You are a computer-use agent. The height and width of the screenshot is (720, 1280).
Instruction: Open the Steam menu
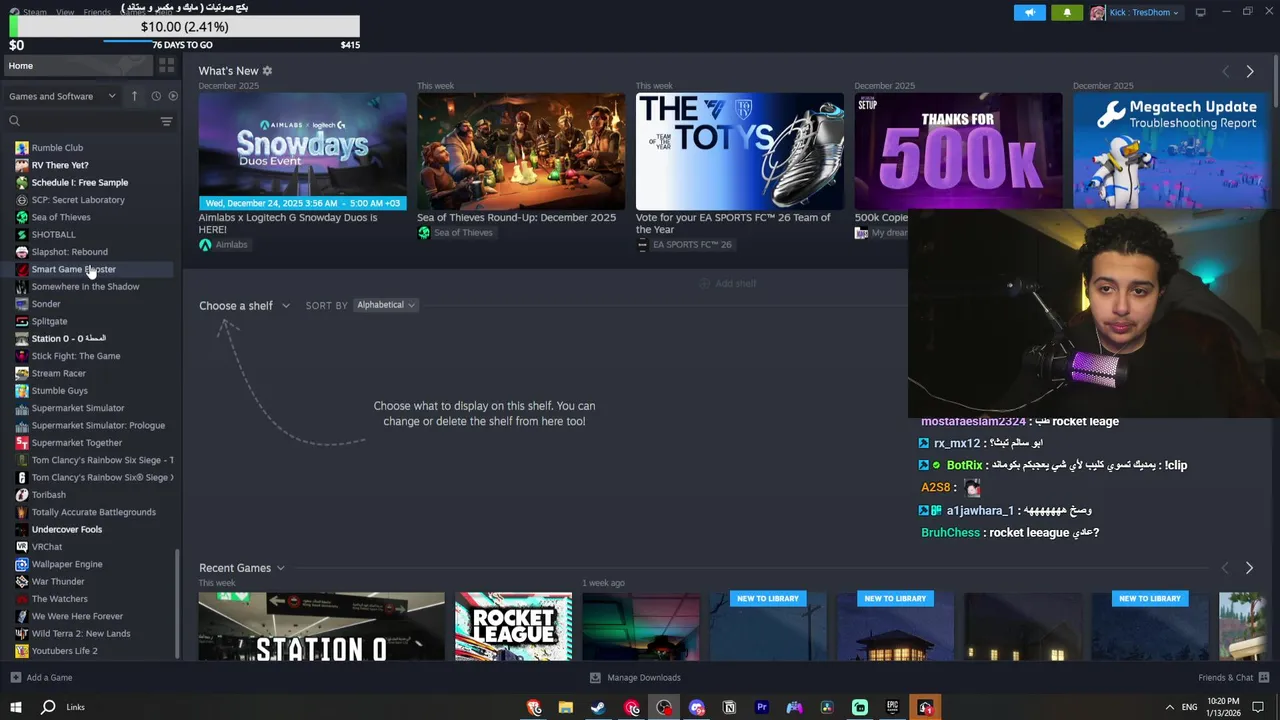pyautogui.click(x=34, y=12)
